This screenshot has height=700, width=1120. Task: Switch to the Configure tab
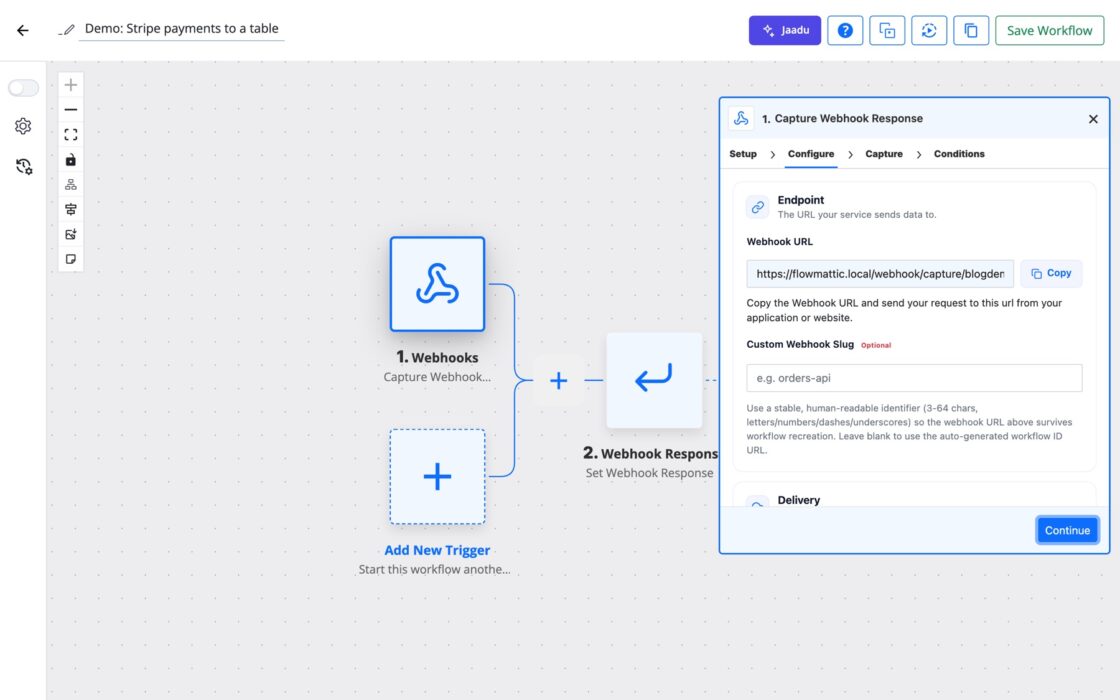click(x=811, y=154)
